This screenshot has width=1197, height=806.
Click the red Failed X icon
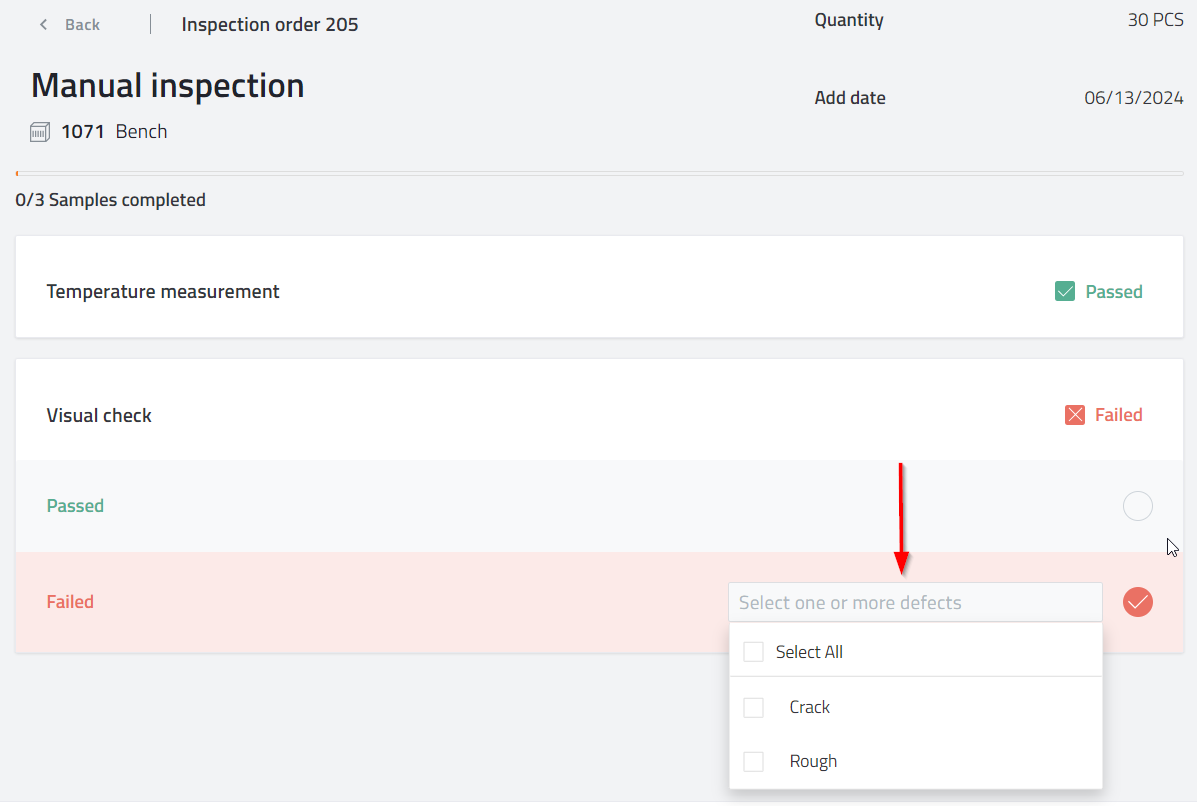click(x=1075, y=415)
